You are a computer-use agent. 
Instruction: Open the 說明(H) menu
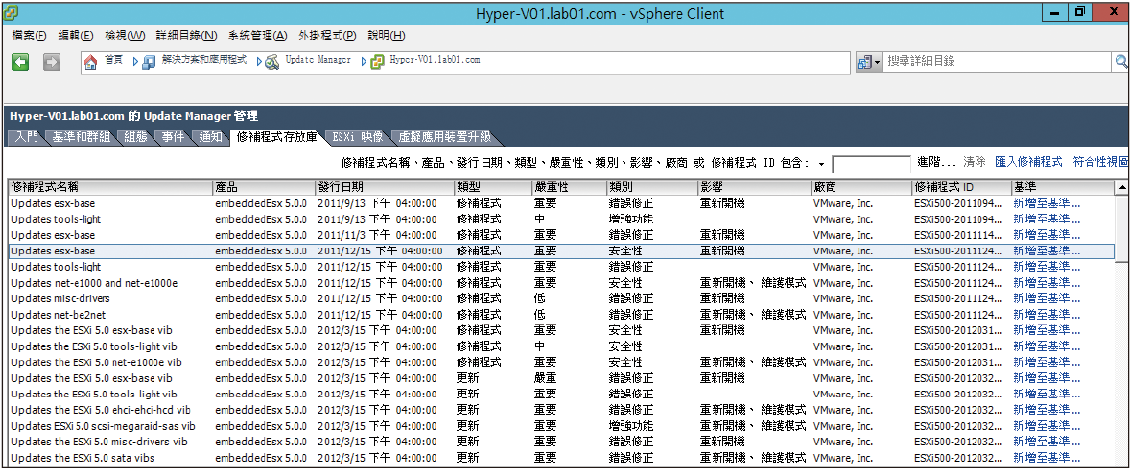387,35
